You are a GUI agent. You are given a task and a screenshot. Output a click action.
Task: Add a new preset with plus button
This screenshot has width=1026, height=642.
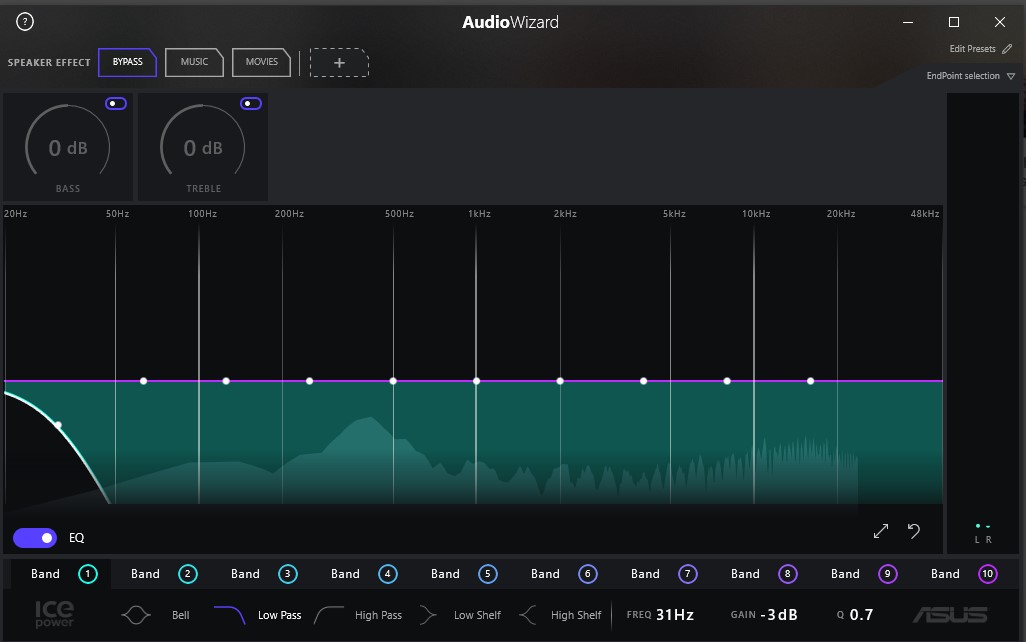point(339,62)
